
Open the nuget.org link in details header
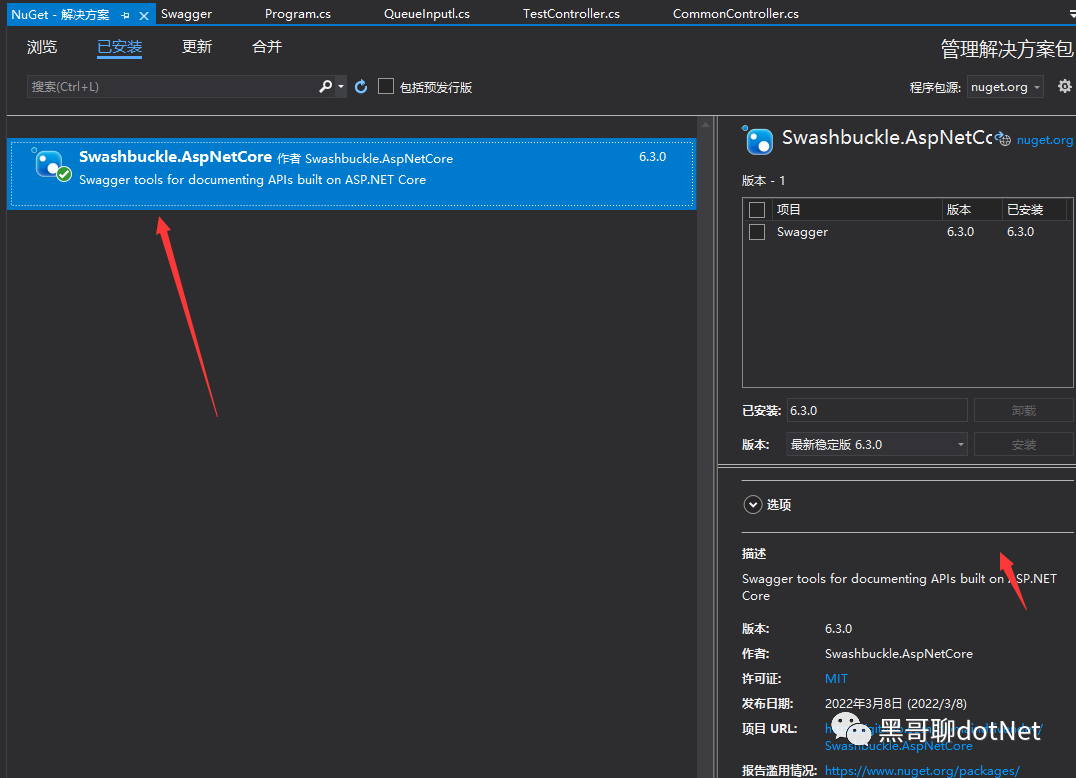(1044, 140)
